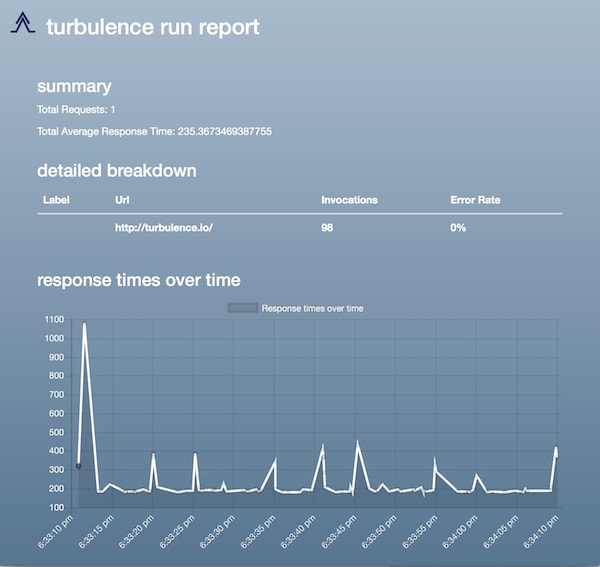Viewport: 600px width, 567px height.
Task: Click the 'Url' column header
Action: [122, 200]
